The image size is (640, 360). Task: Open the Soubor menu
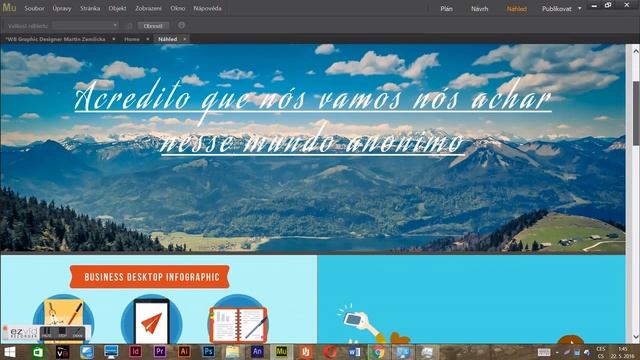tap(34, 8)
